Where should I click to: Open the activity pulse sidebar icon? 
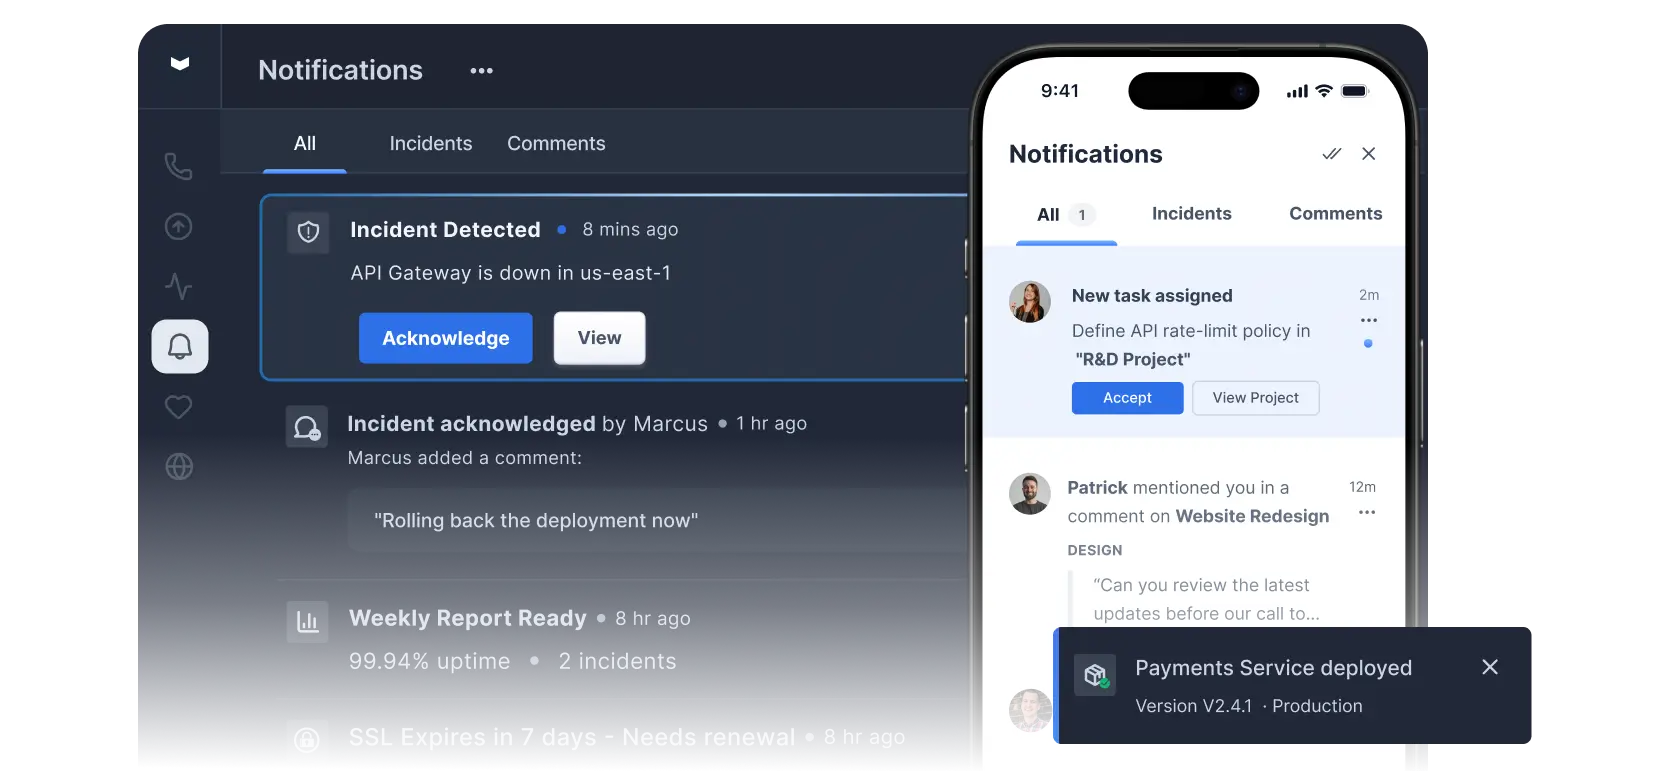tap(179, 287)
